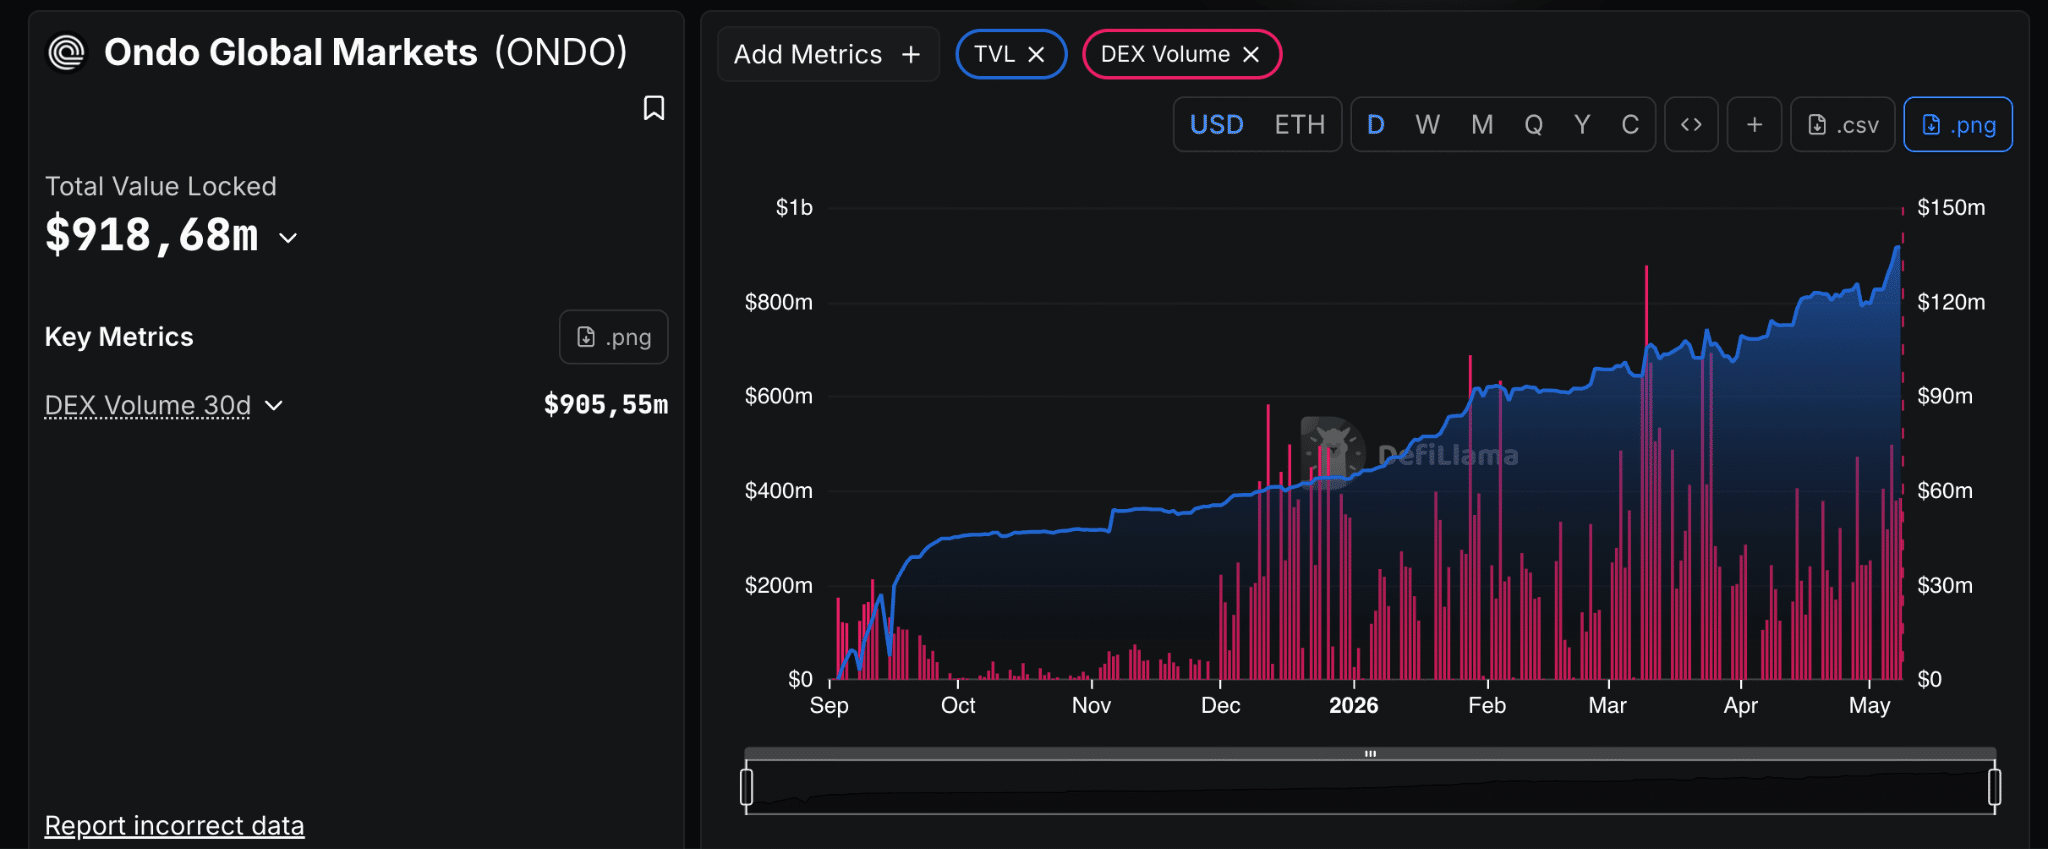Click the right handle of the range slider
Image resolution: width=2048 pixels, height=849 pixels.
click(x=1994, y=787)
